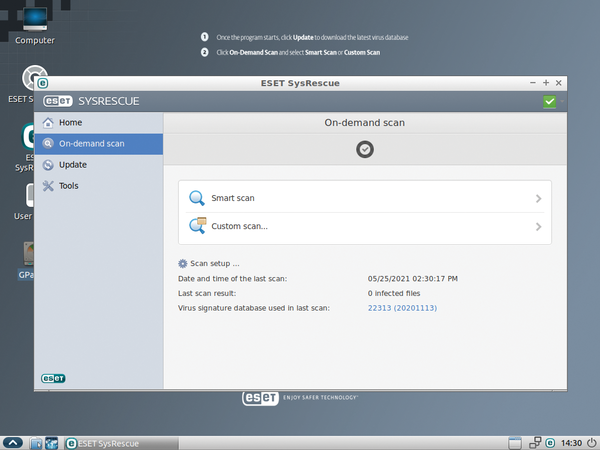Image resolution: width=600 pixels, height=450 pixels.
Task: Click the power button in taskbar
Action: pyautogui.click(x=592, y=443)
